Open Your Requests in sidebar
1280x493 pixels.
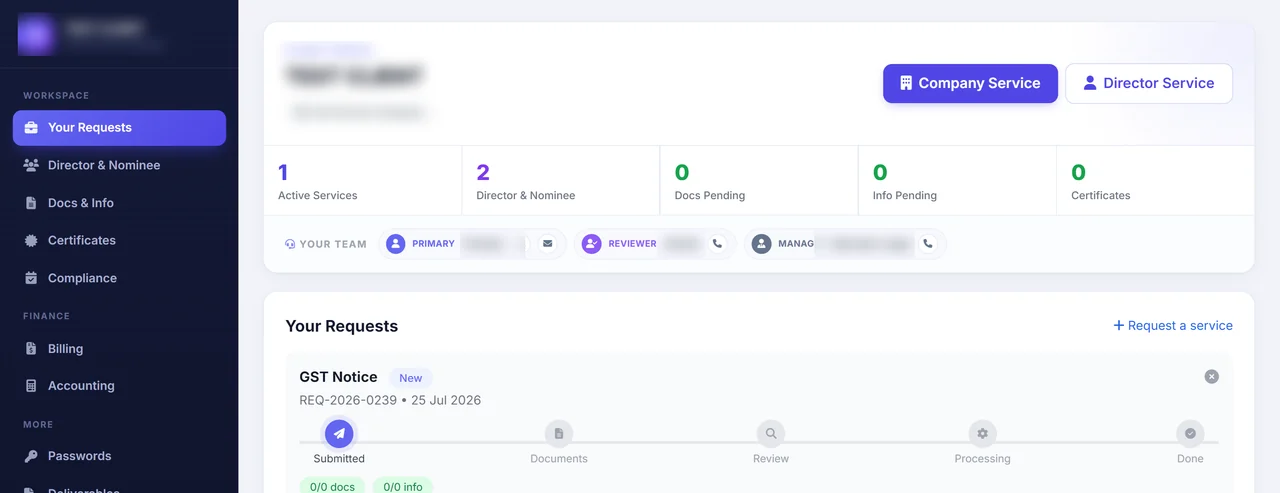coord(119,128)
